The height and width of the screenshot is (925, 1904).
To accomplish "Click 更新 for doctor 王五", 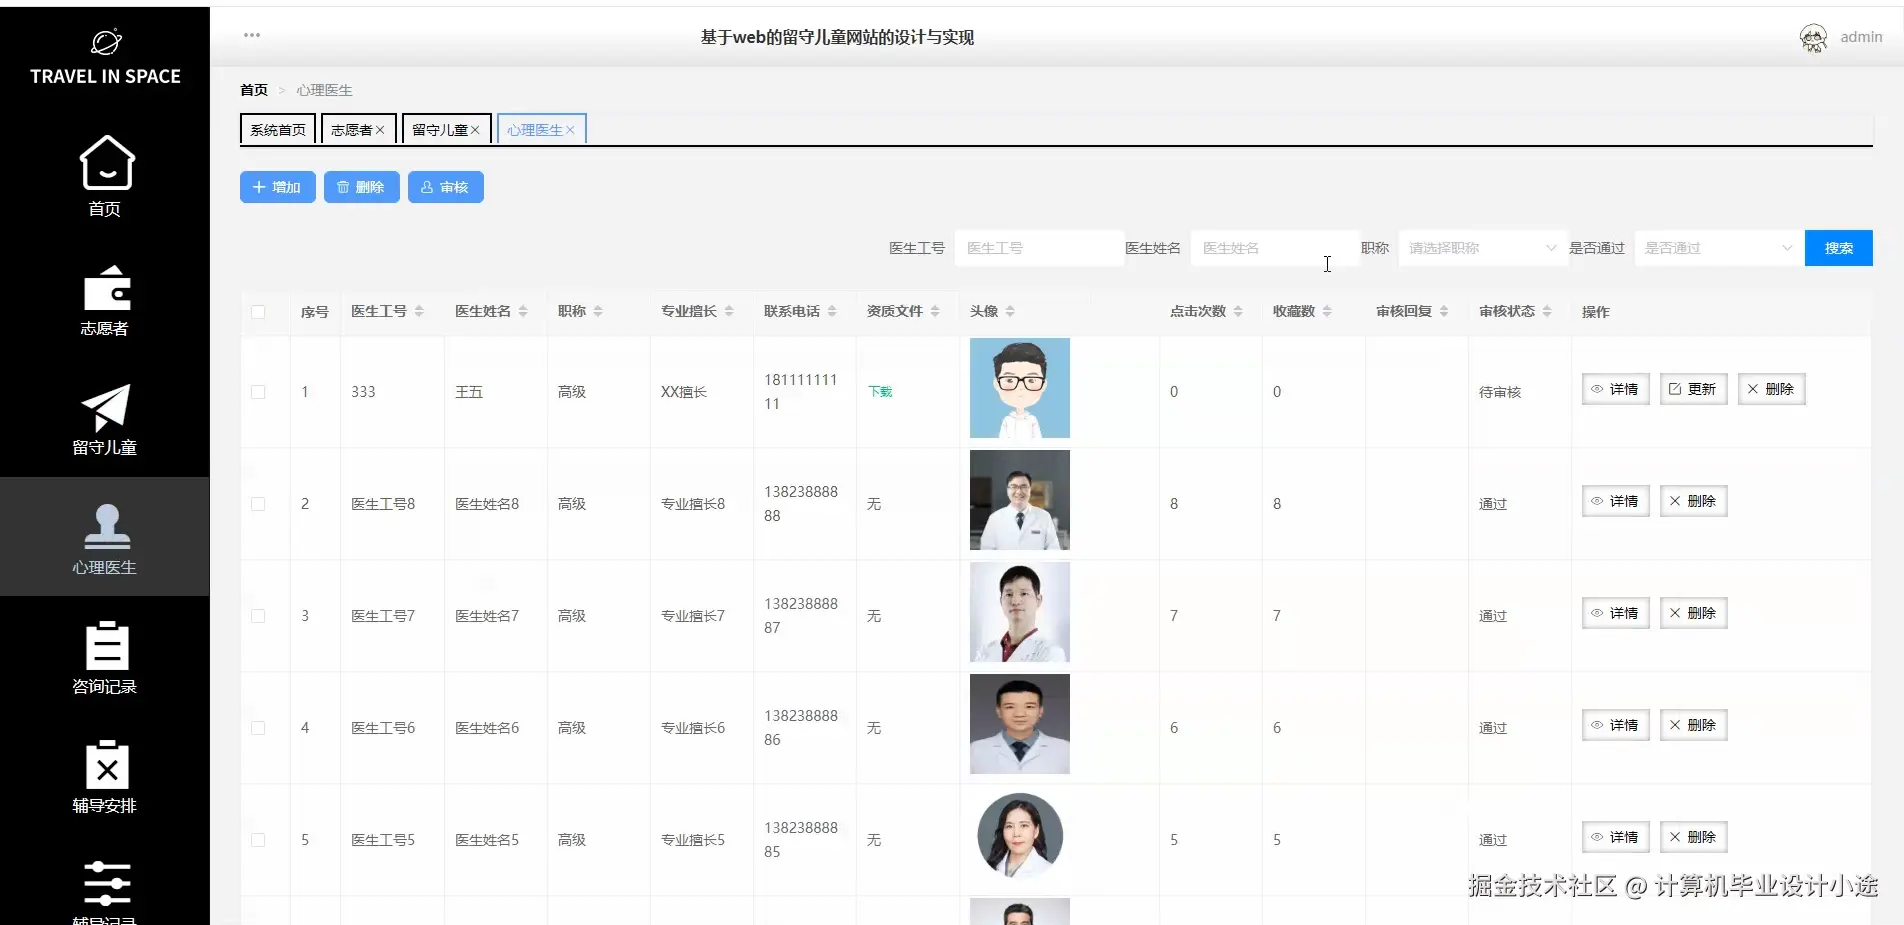I will [1694, 389].
